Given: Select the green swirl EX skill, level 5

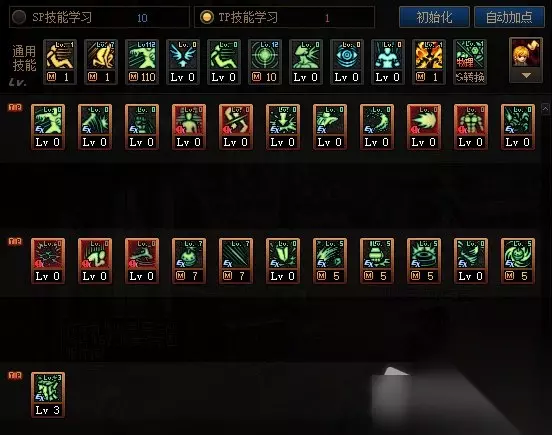Looking at the screenshot, I should 518,261.
